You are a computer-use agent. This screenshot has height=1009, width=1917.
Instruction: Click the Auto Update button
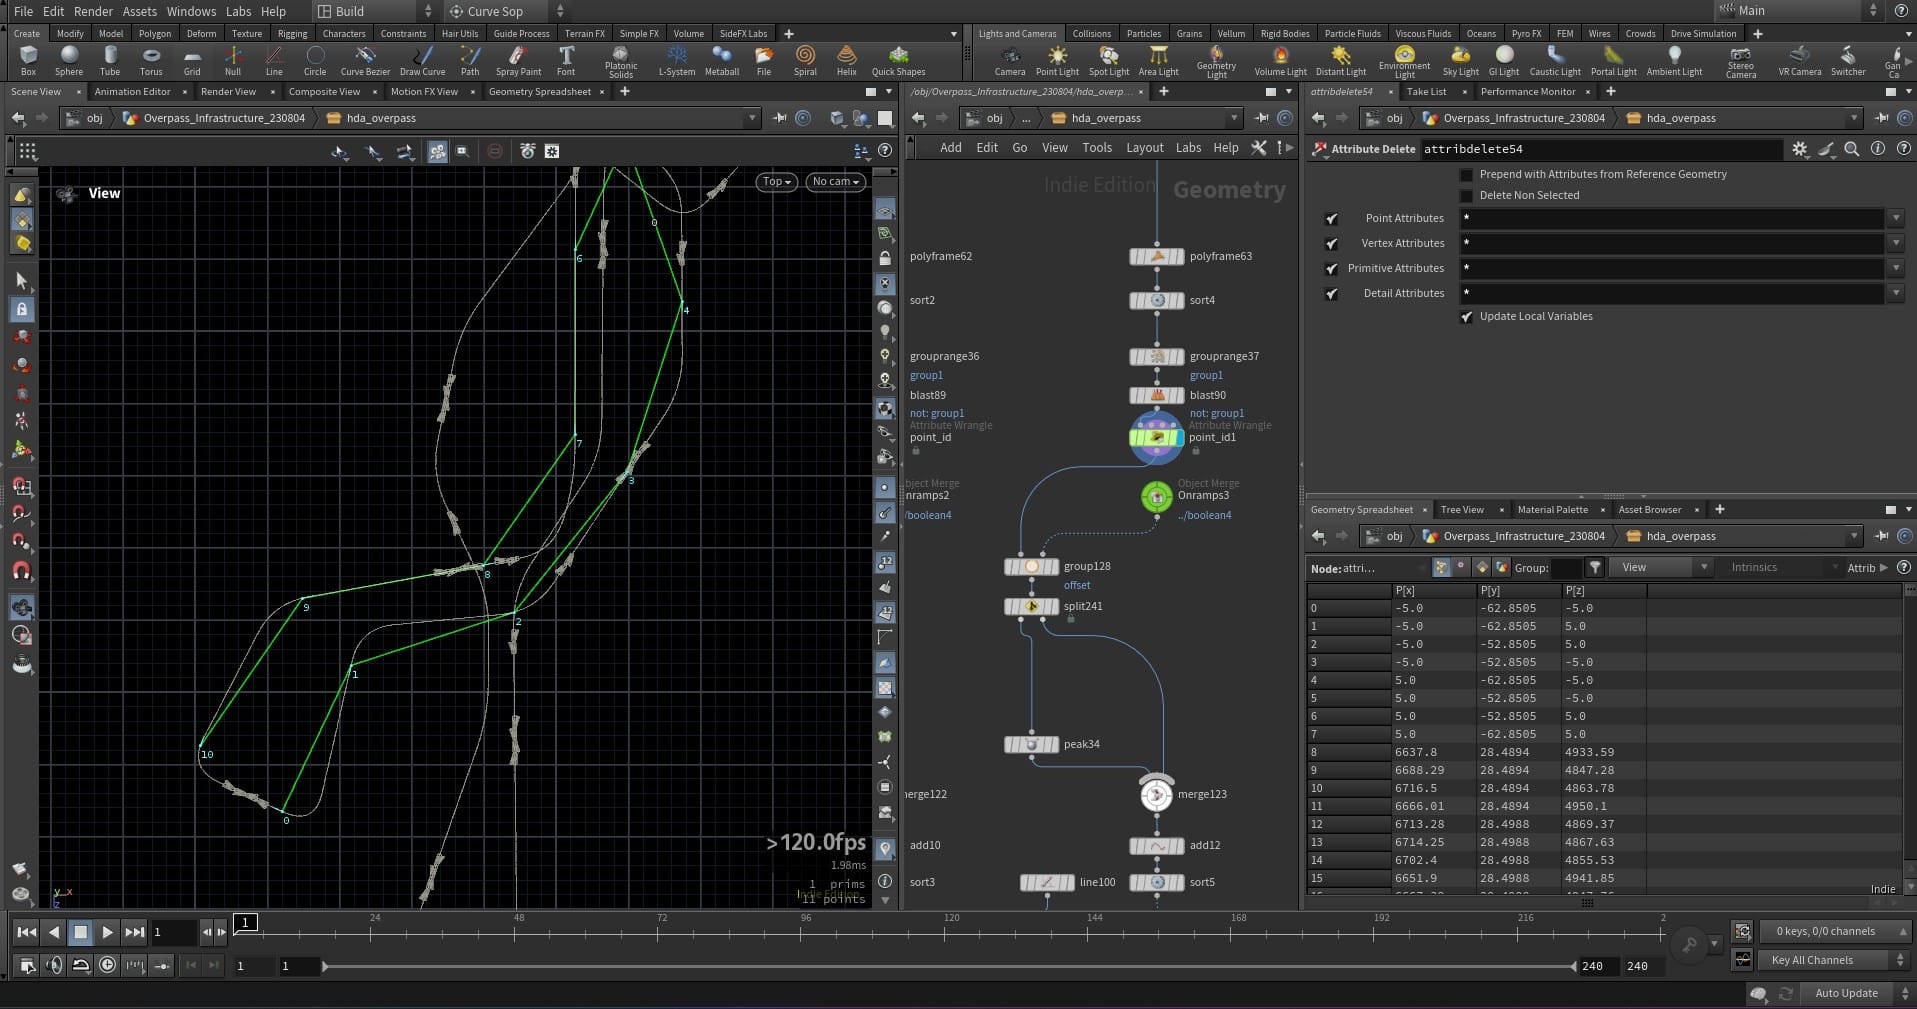tap(1846, 993)
